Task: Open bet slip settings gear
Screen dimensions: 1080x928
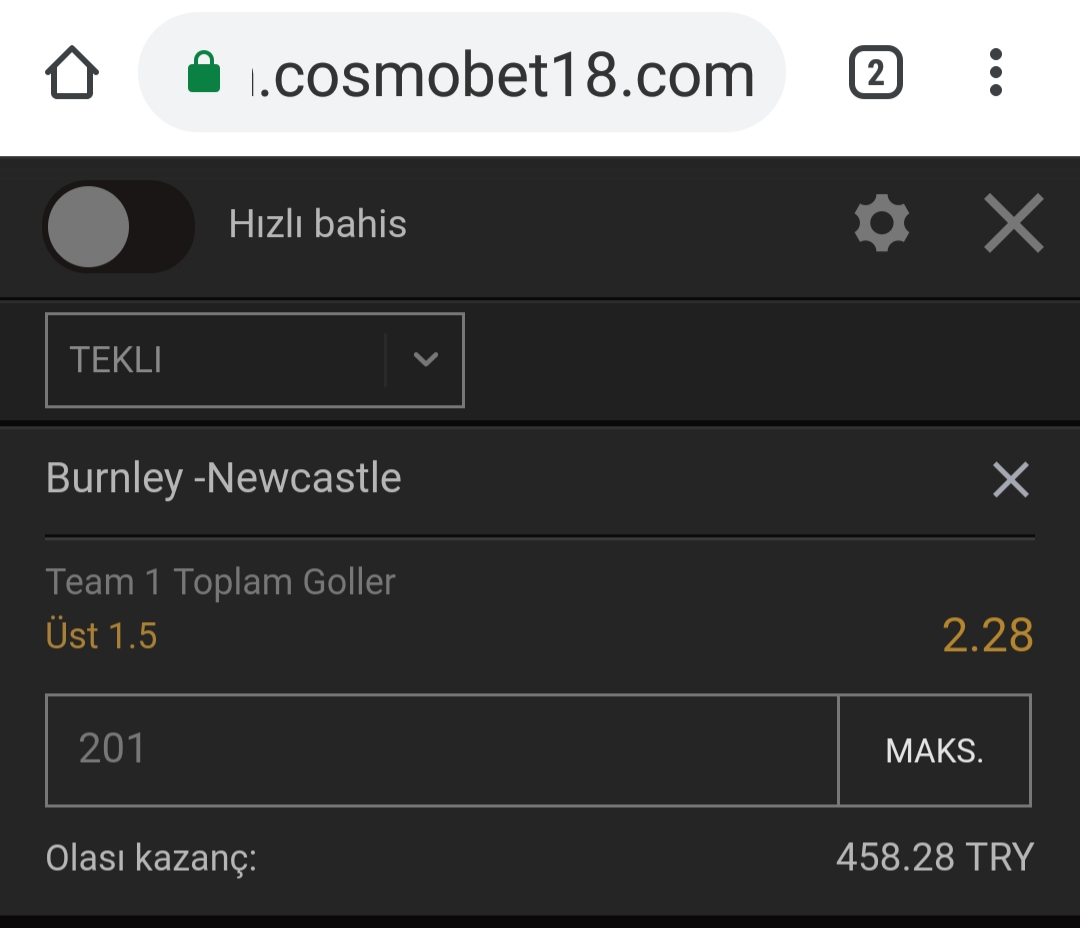Action: click(882, 223)
